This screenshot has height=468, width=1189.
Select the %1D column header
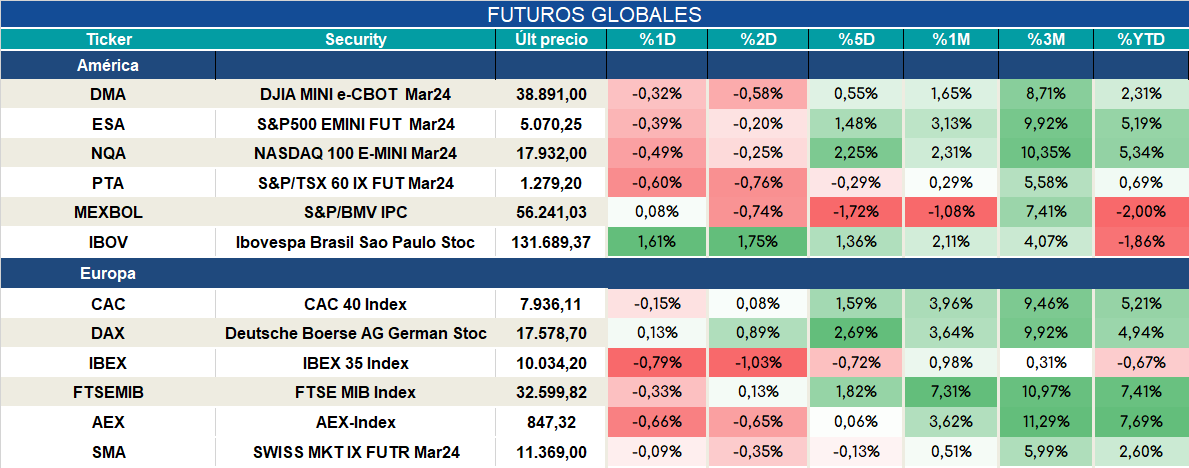click(657, 40)
